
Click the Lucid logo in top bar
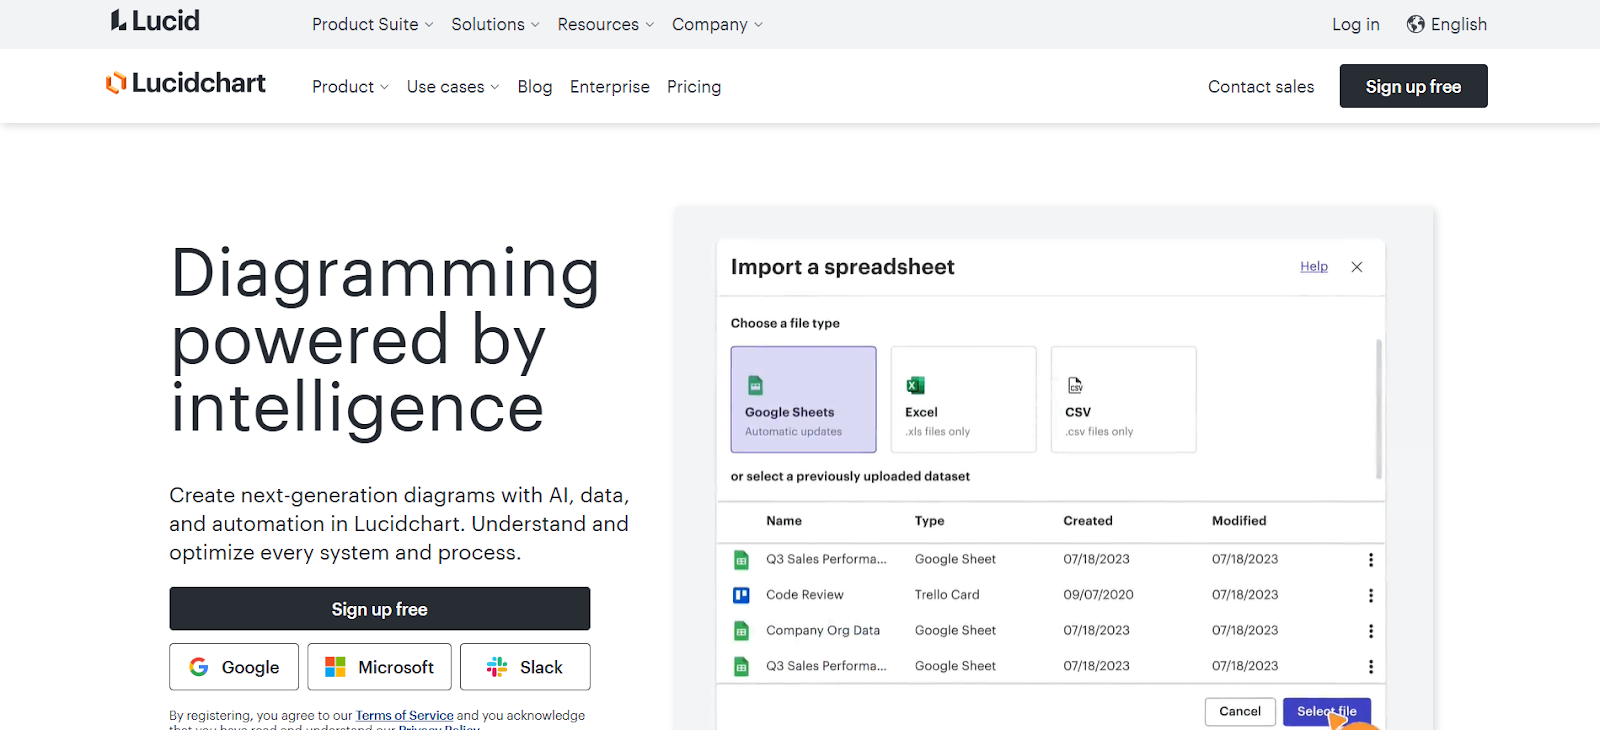pyautogui.click(x=155, y=21)
